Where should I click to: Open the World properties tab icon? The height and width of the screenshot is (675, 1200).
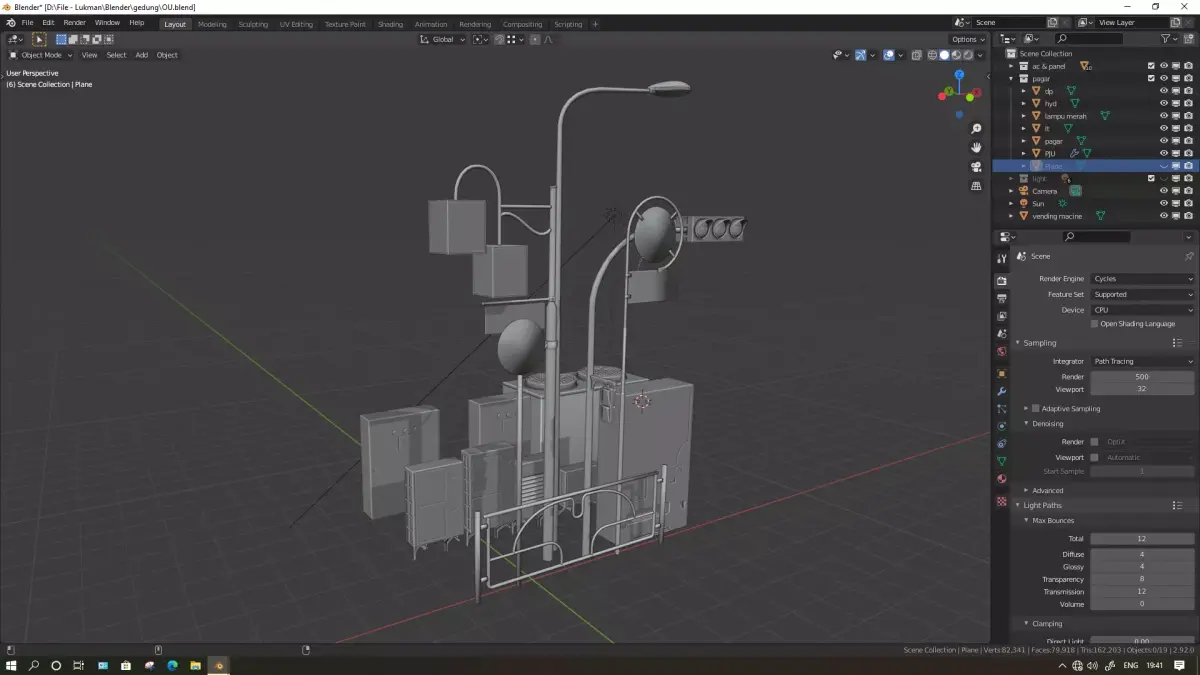coord(1002,352)
